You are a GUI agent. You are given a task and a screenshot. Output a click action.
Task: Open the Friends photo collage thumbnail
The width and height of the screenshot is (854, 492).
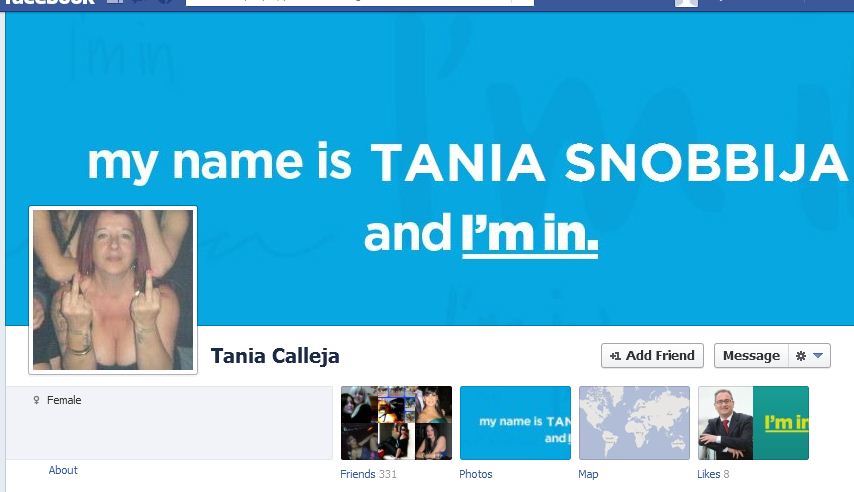tap(396, 423)
